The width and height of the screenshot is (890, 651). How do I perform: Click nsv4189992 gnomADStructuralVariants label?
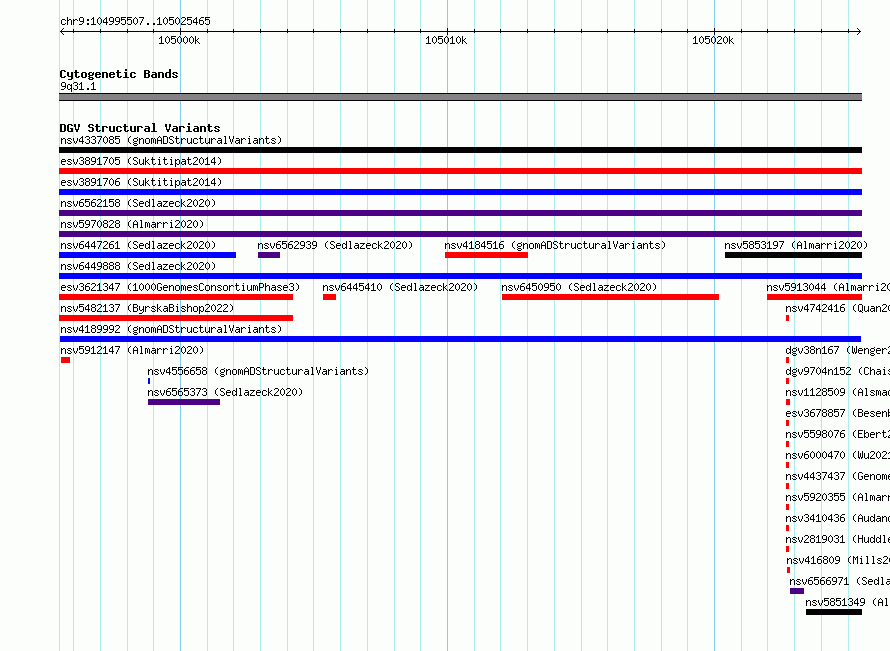pyautogui.click(x=171, y=329)
